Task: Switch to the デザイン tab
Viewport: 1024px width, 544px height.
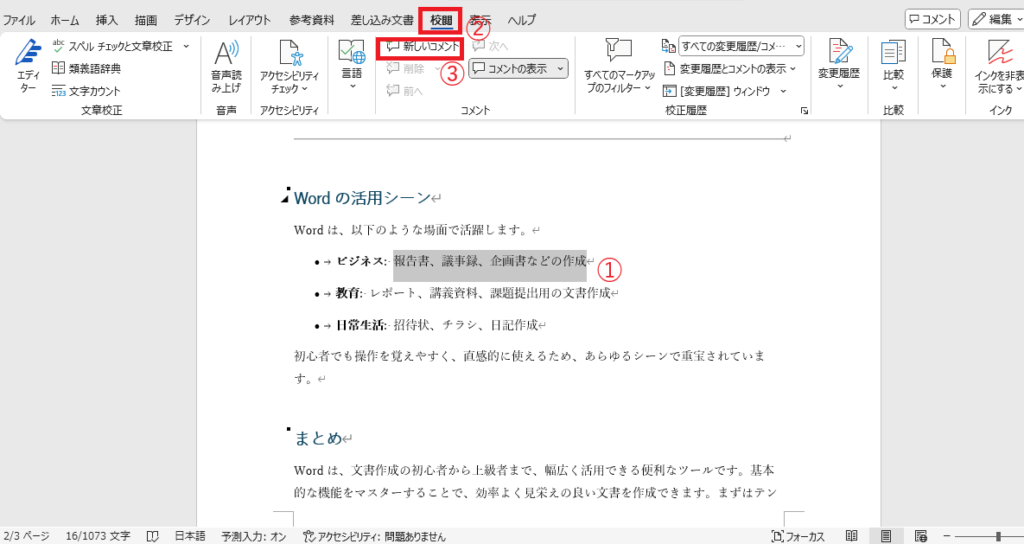Action: [192, 20]
